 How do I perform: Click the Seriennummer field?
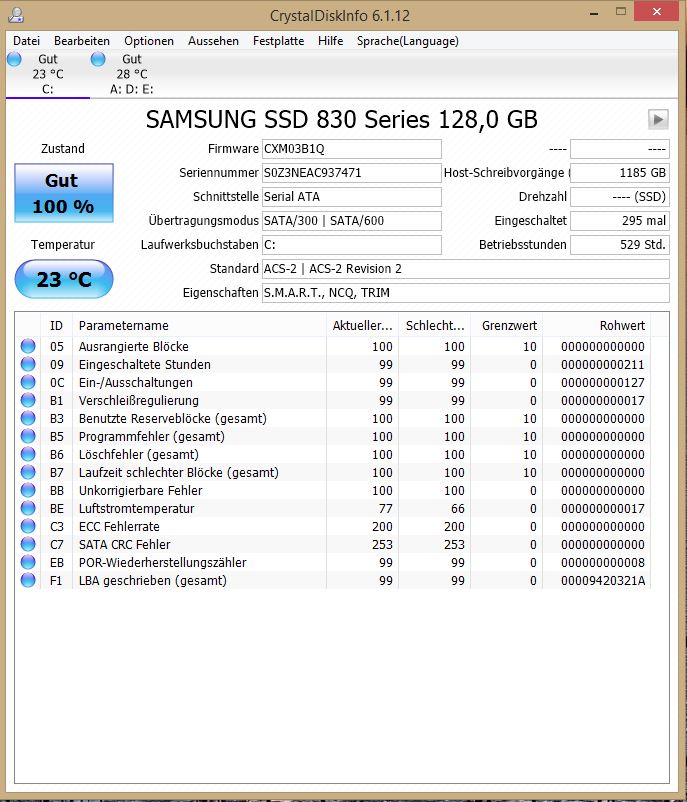pyautogui.click(x=351, y=173)
